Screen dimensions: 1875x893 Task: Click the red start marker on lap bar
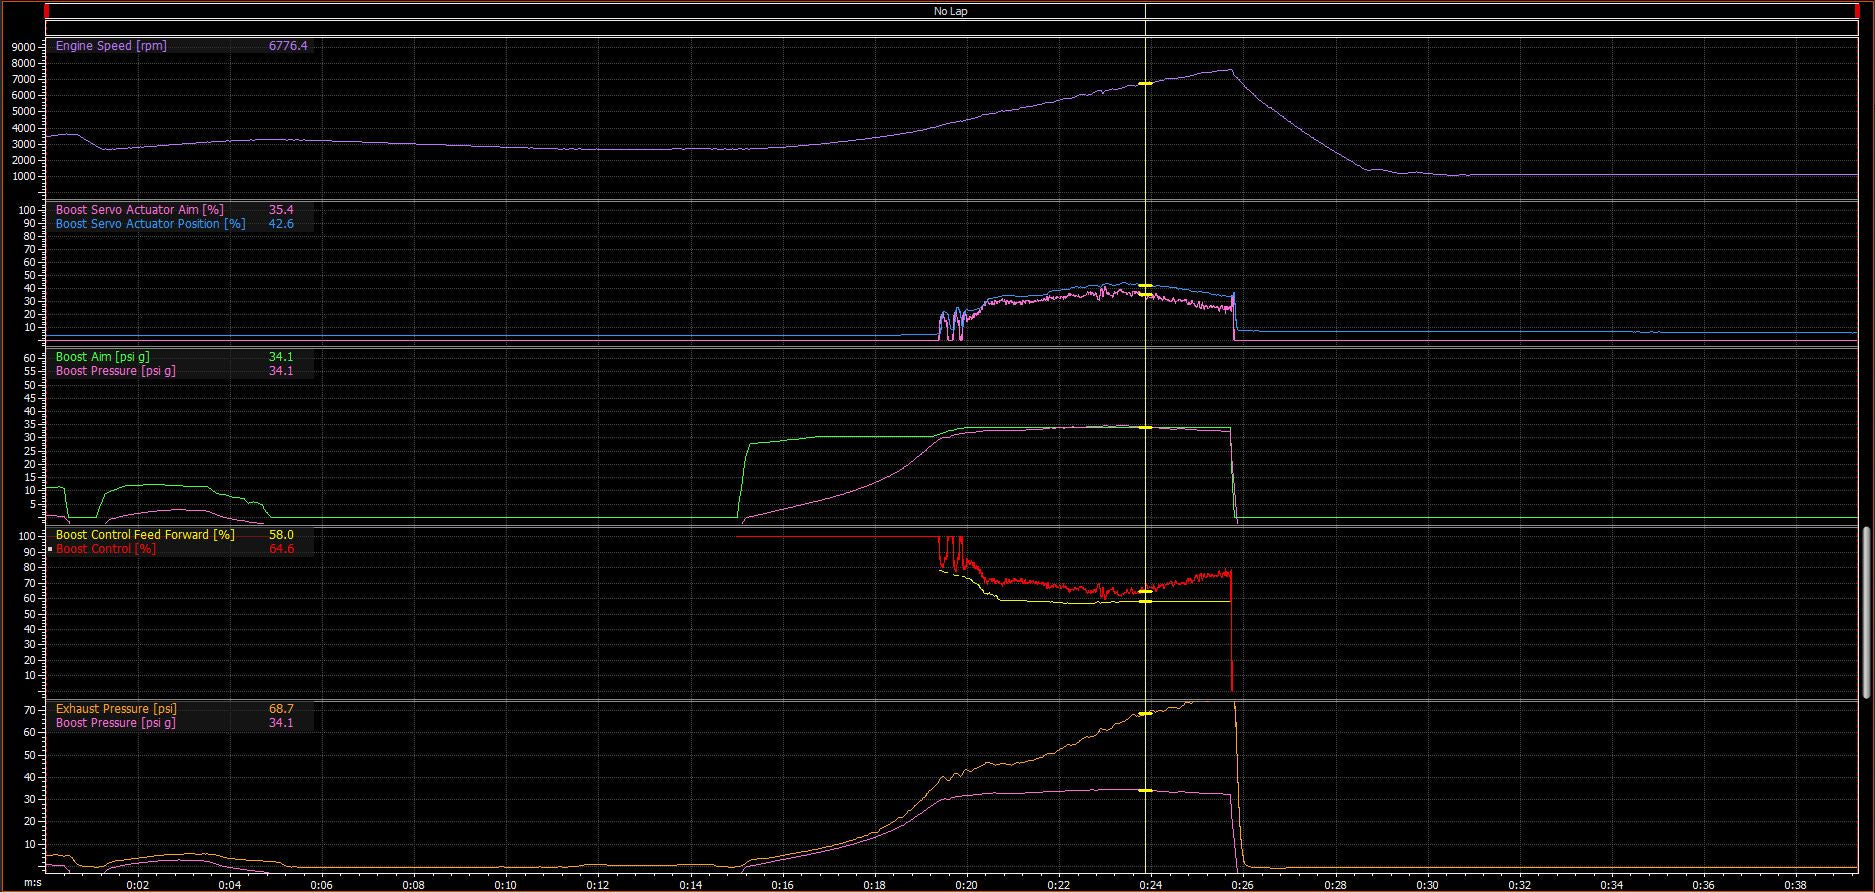click(x=47, y=11)
